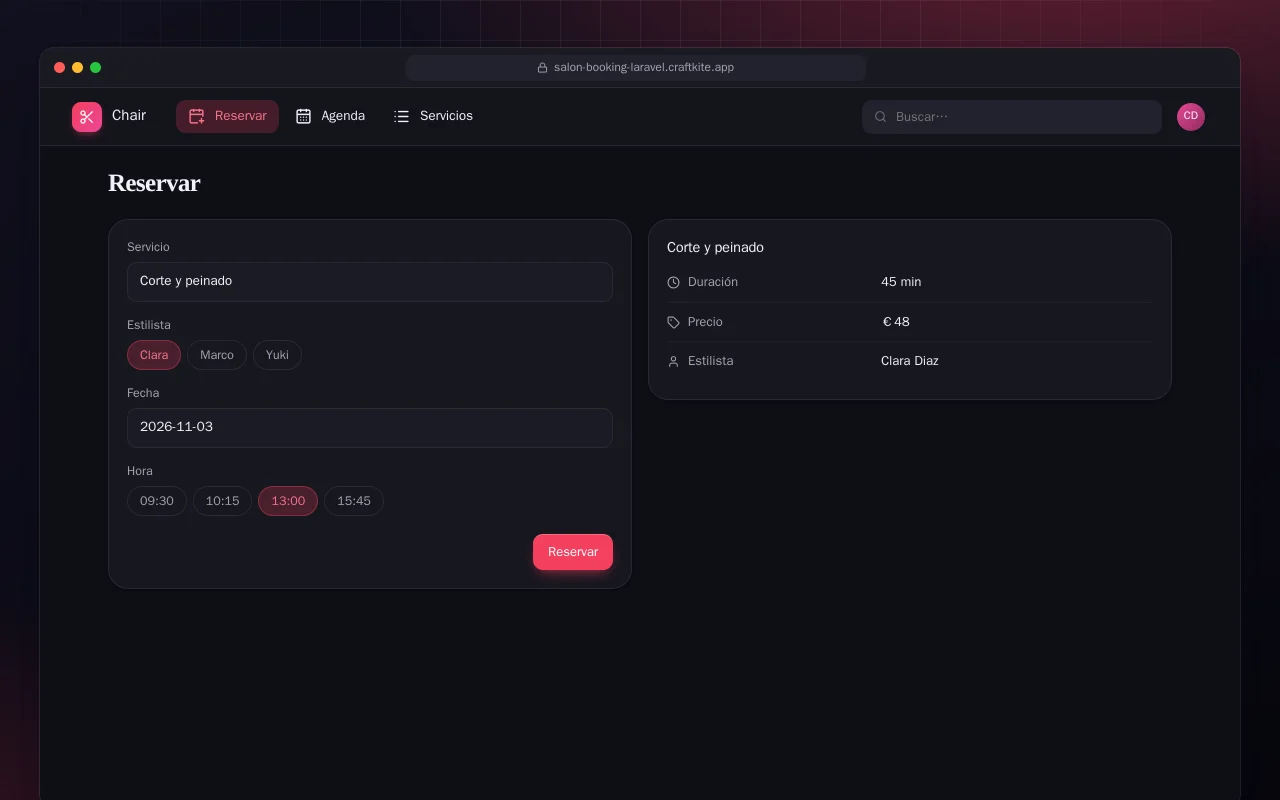
Task: Select stylist Marco
Action: [217, 355]
